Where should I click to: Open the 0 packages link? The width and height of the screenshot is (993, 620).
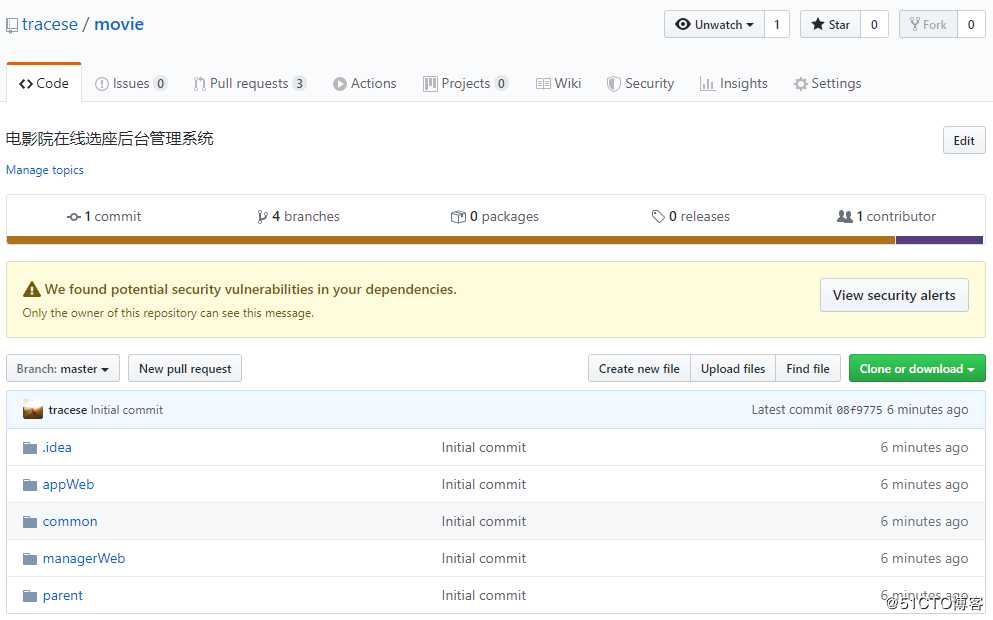pyautogui.click(x=495, y=216)
